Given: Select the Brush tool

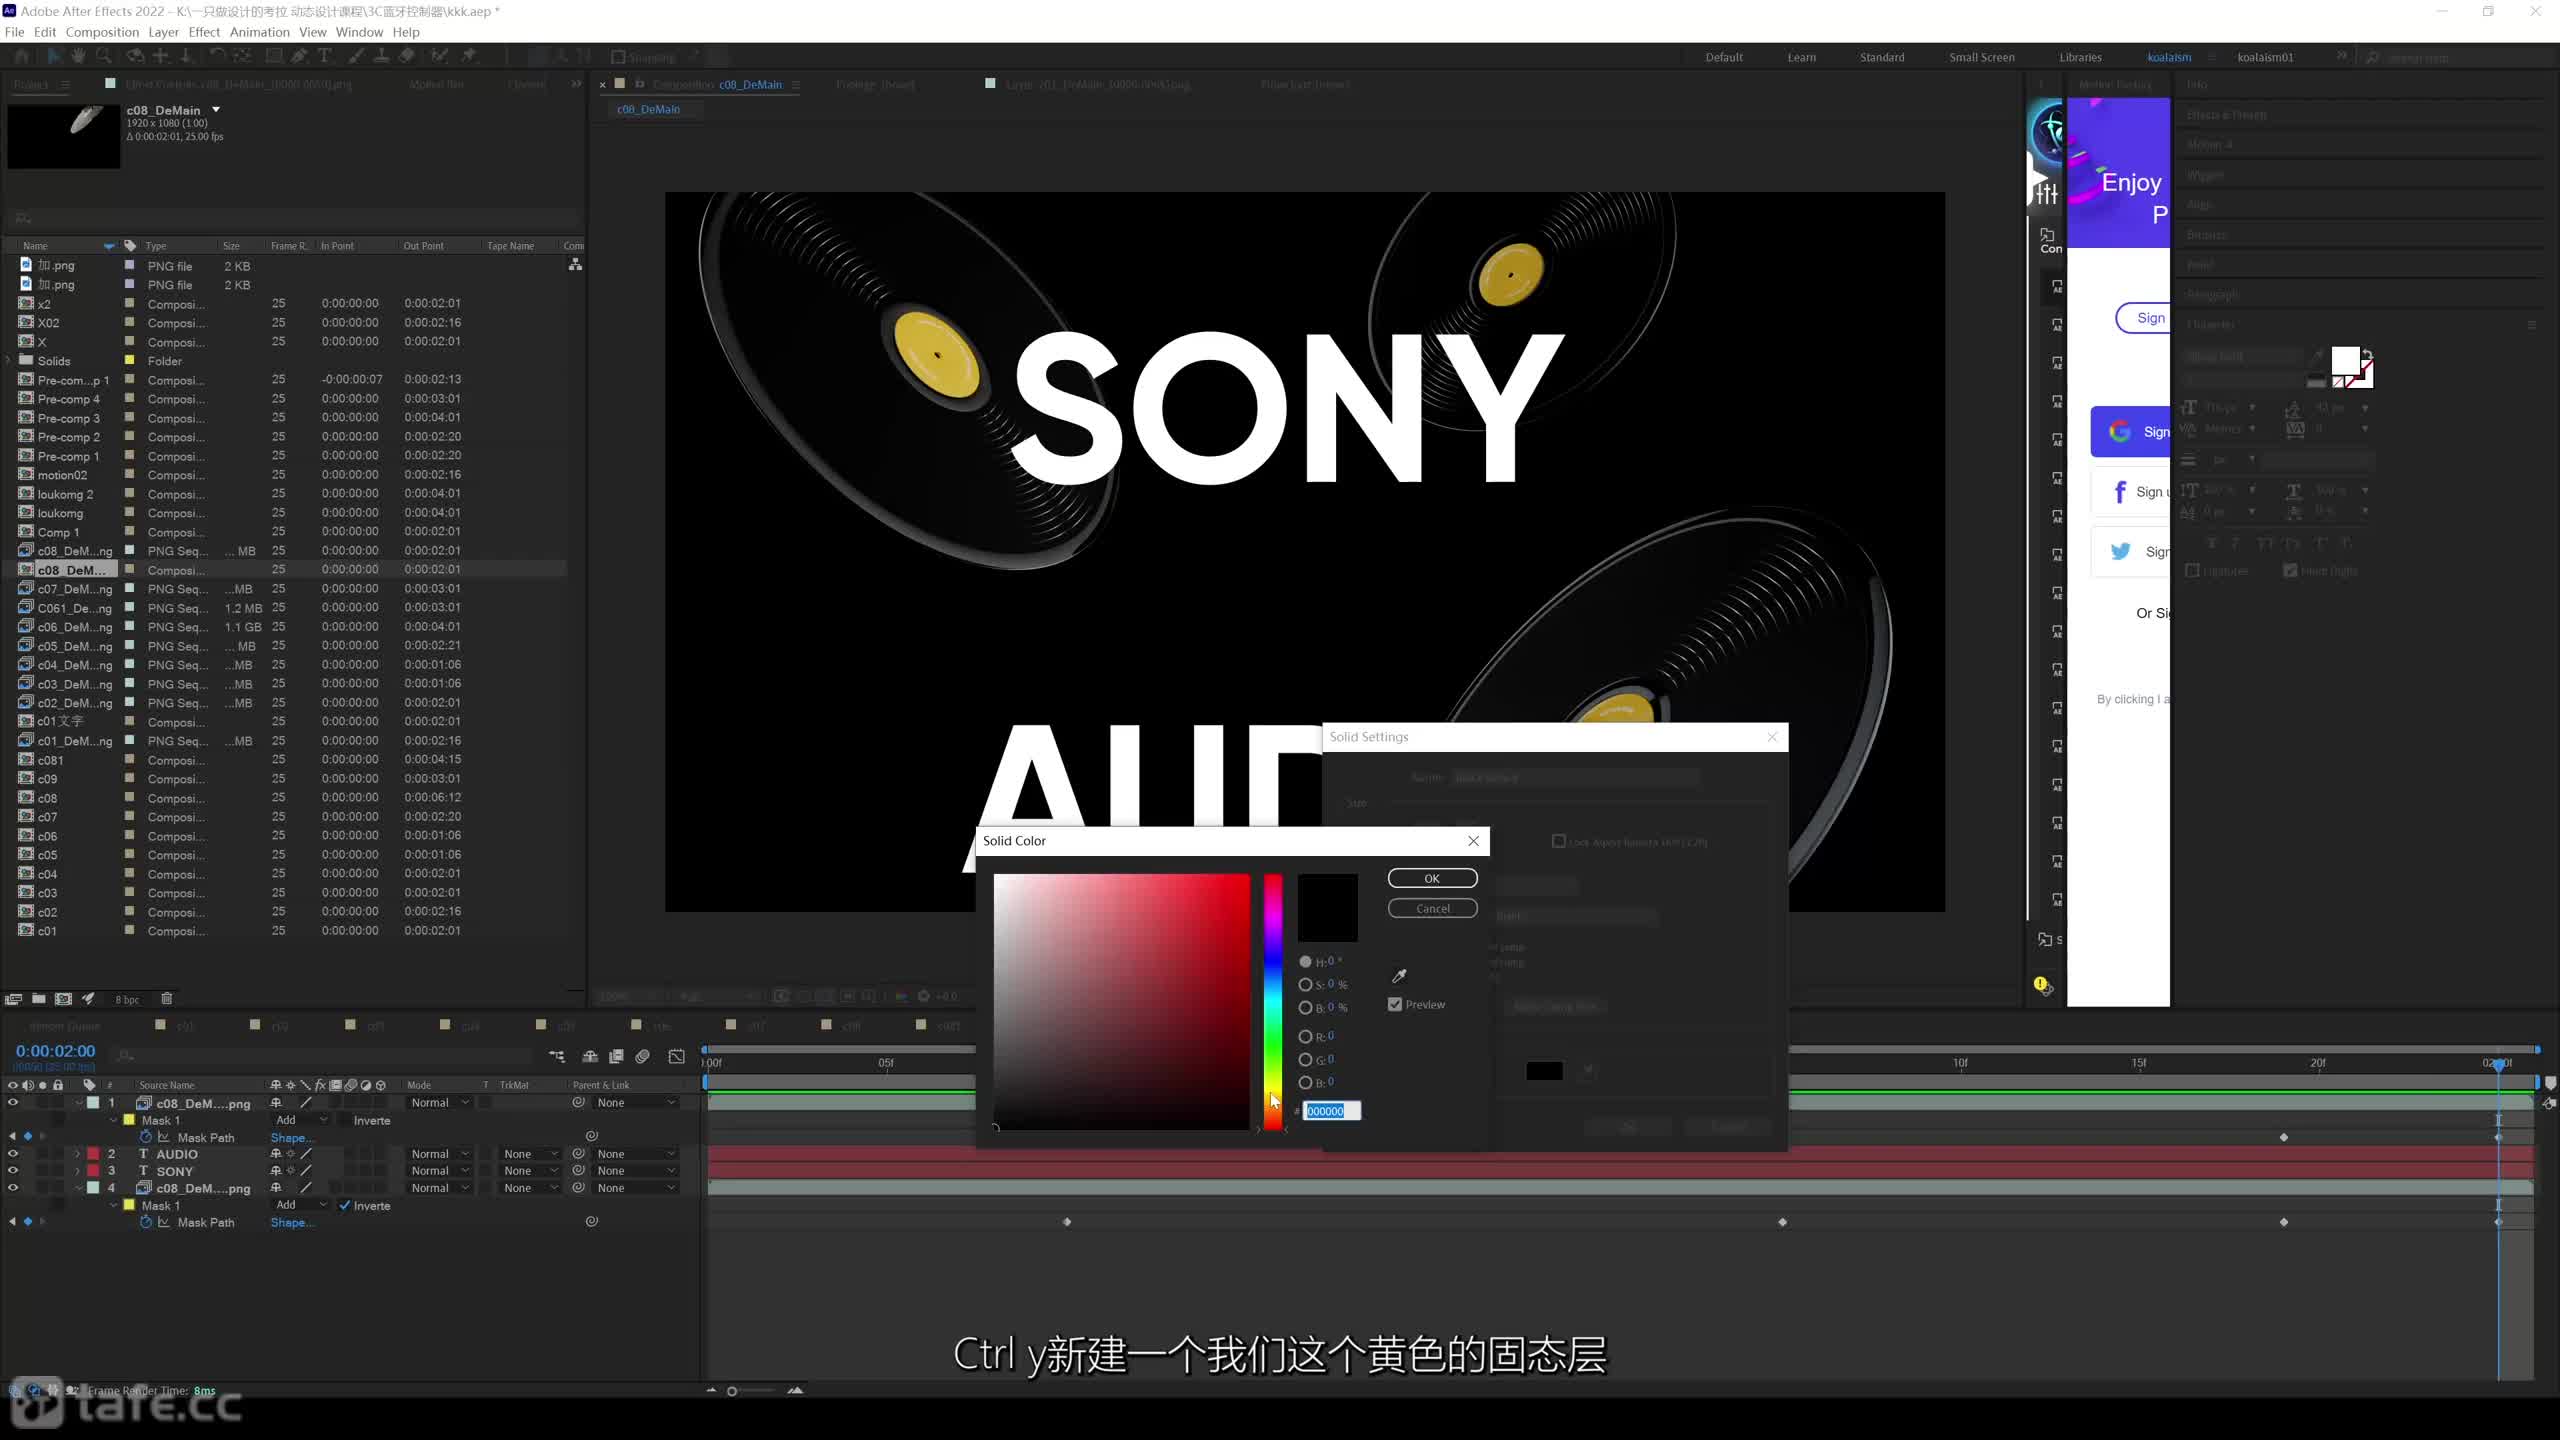Looking at the screenshot, I should tap(357, 57).
